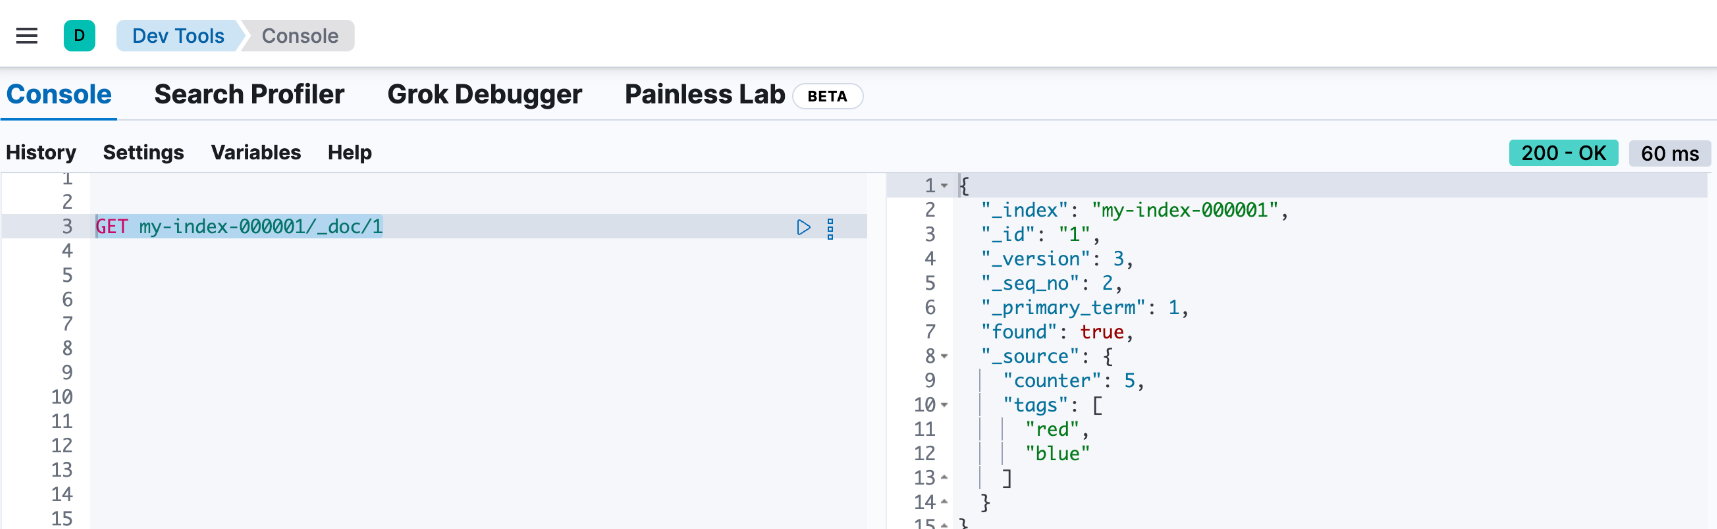Viewport: 1717px width, 529px height.
Task: Open the Painless Lab tab
Action: pyautogui.click(x=704, y=94)
